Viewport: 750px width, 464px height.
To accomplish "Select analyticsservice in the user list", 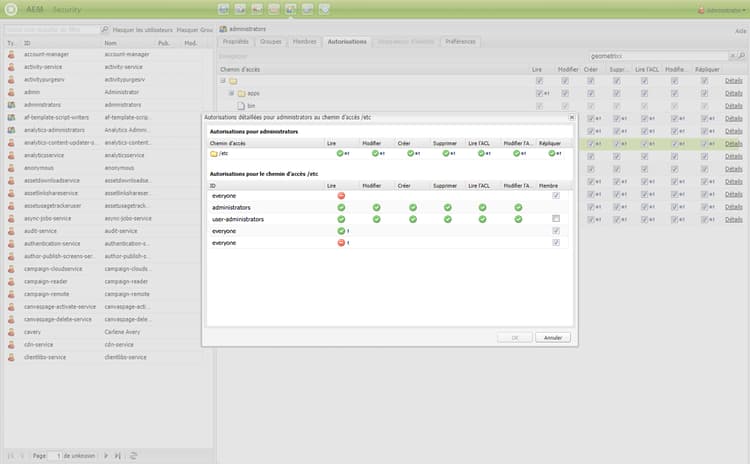I will (44, 155).
